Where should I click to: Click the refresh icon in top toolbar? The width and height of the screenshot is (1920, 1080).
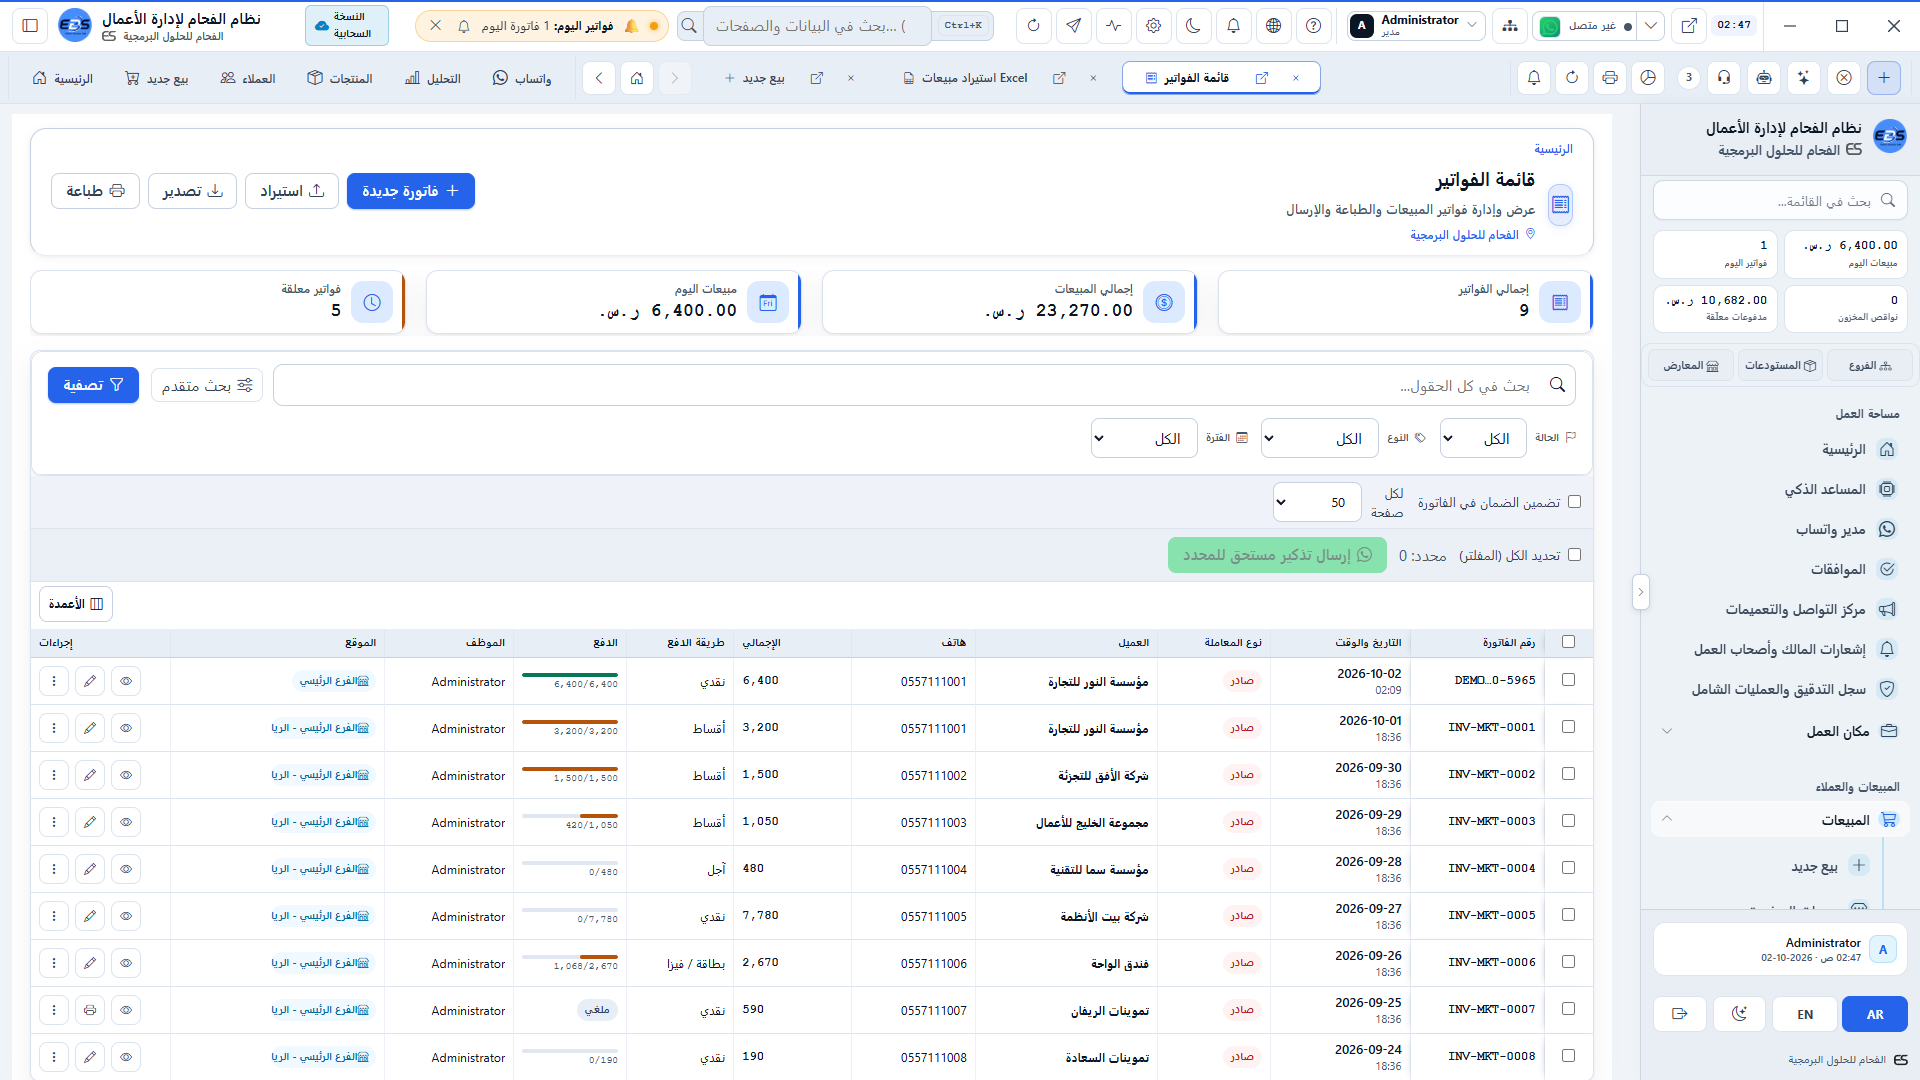(x=1033, y=26)
